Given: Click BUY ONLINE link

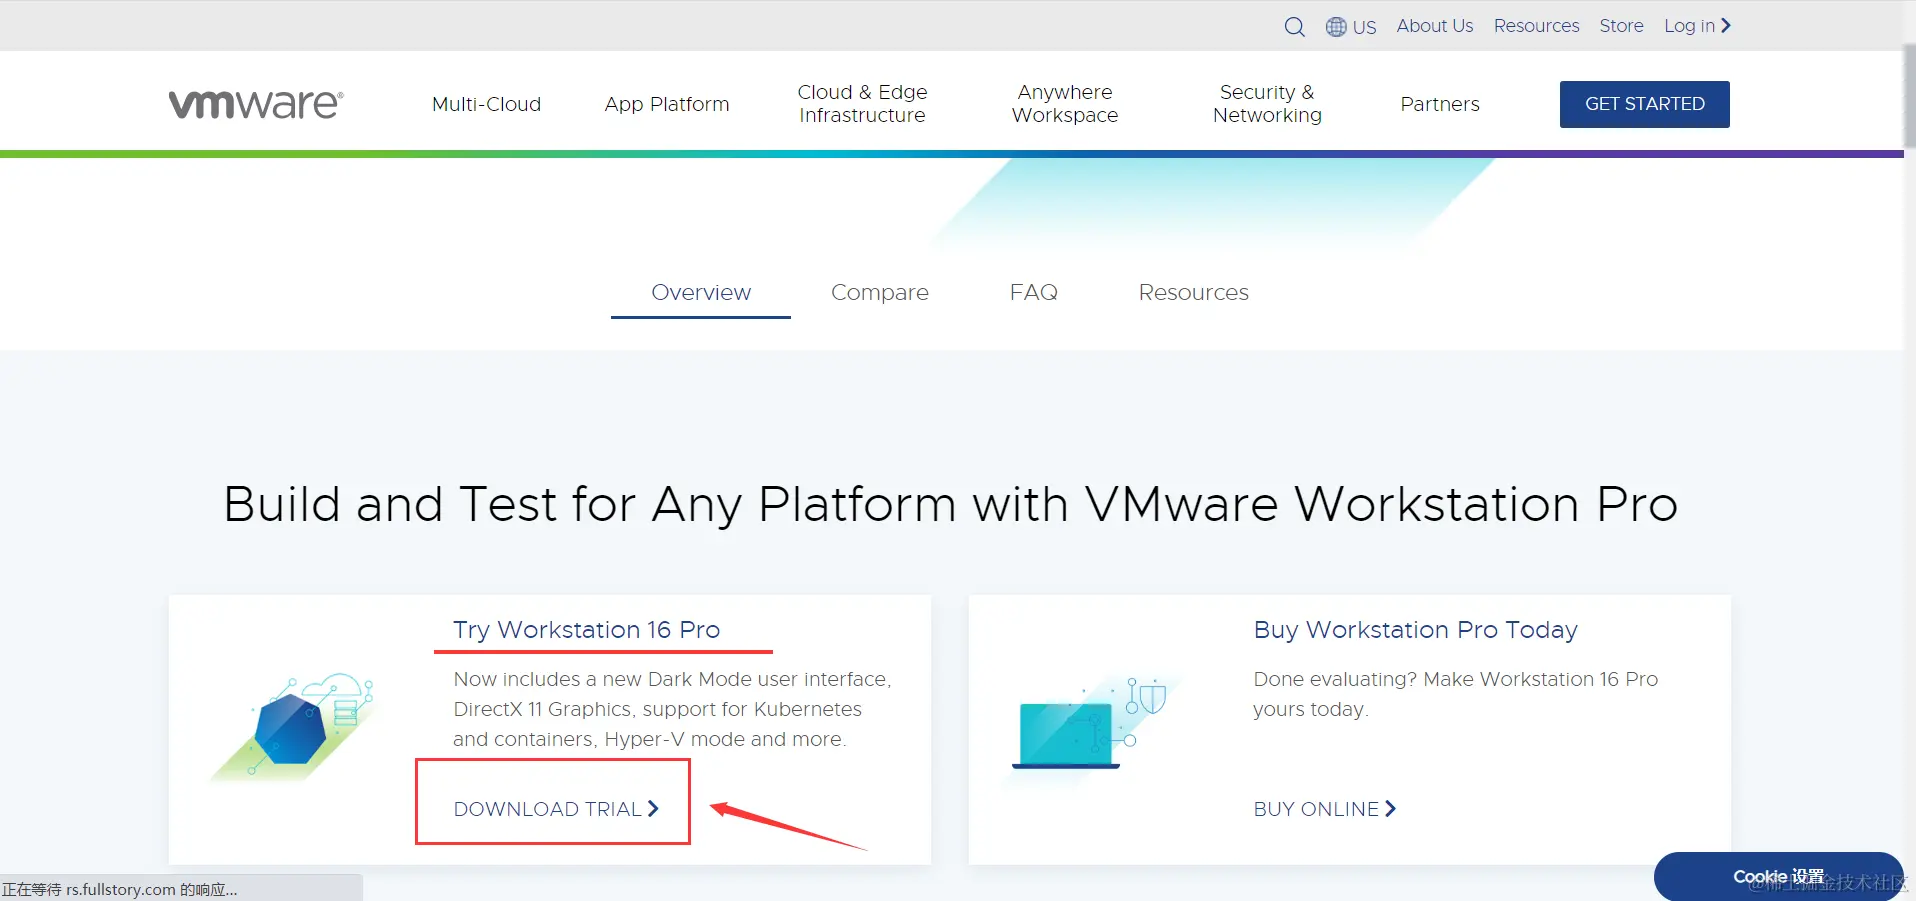Looking at the screenshot, I should 1325,809.
